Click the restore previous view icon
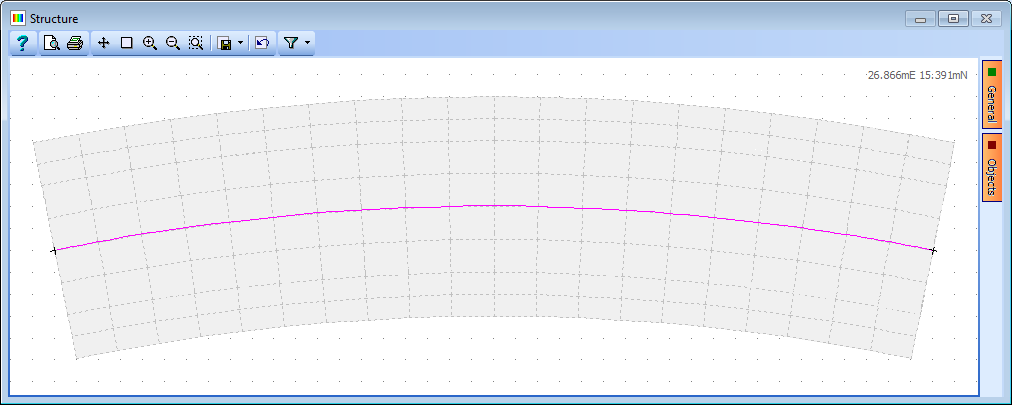This screenshot has height=405, width=1012. click(262, 43)
